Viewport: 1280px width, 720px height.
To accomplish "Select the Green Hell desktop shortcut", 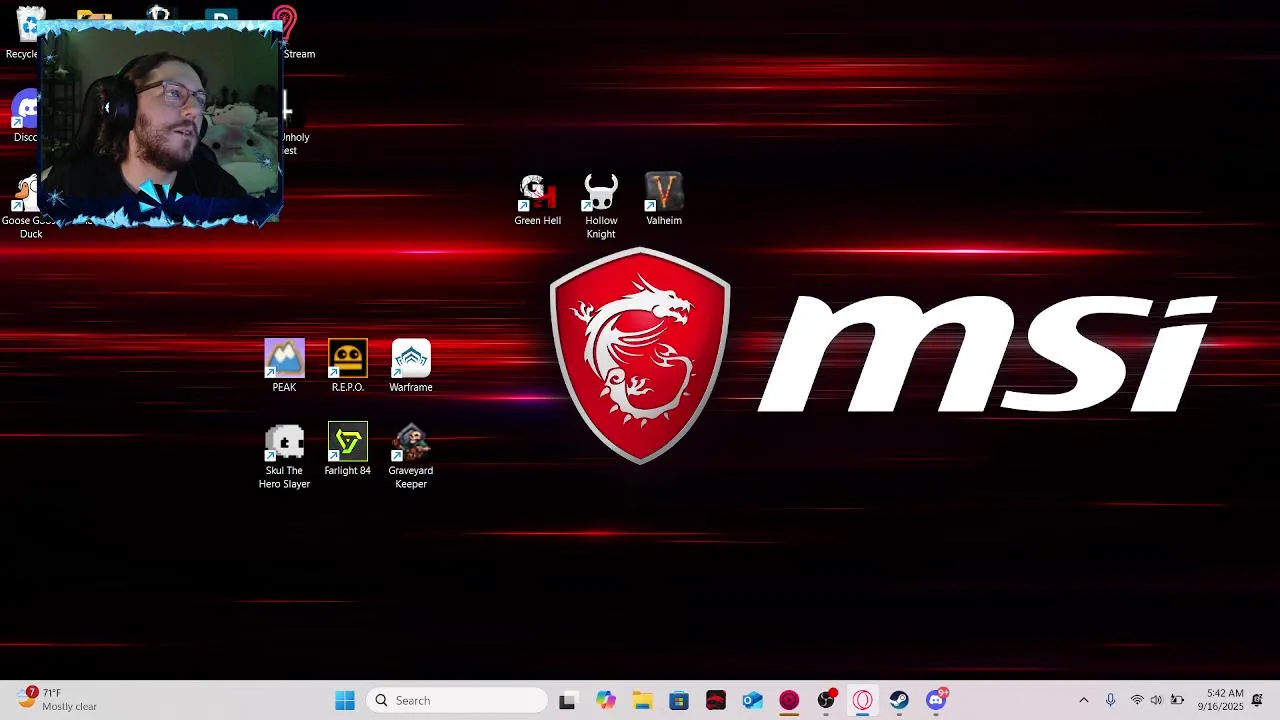I will tap(537, 200).
